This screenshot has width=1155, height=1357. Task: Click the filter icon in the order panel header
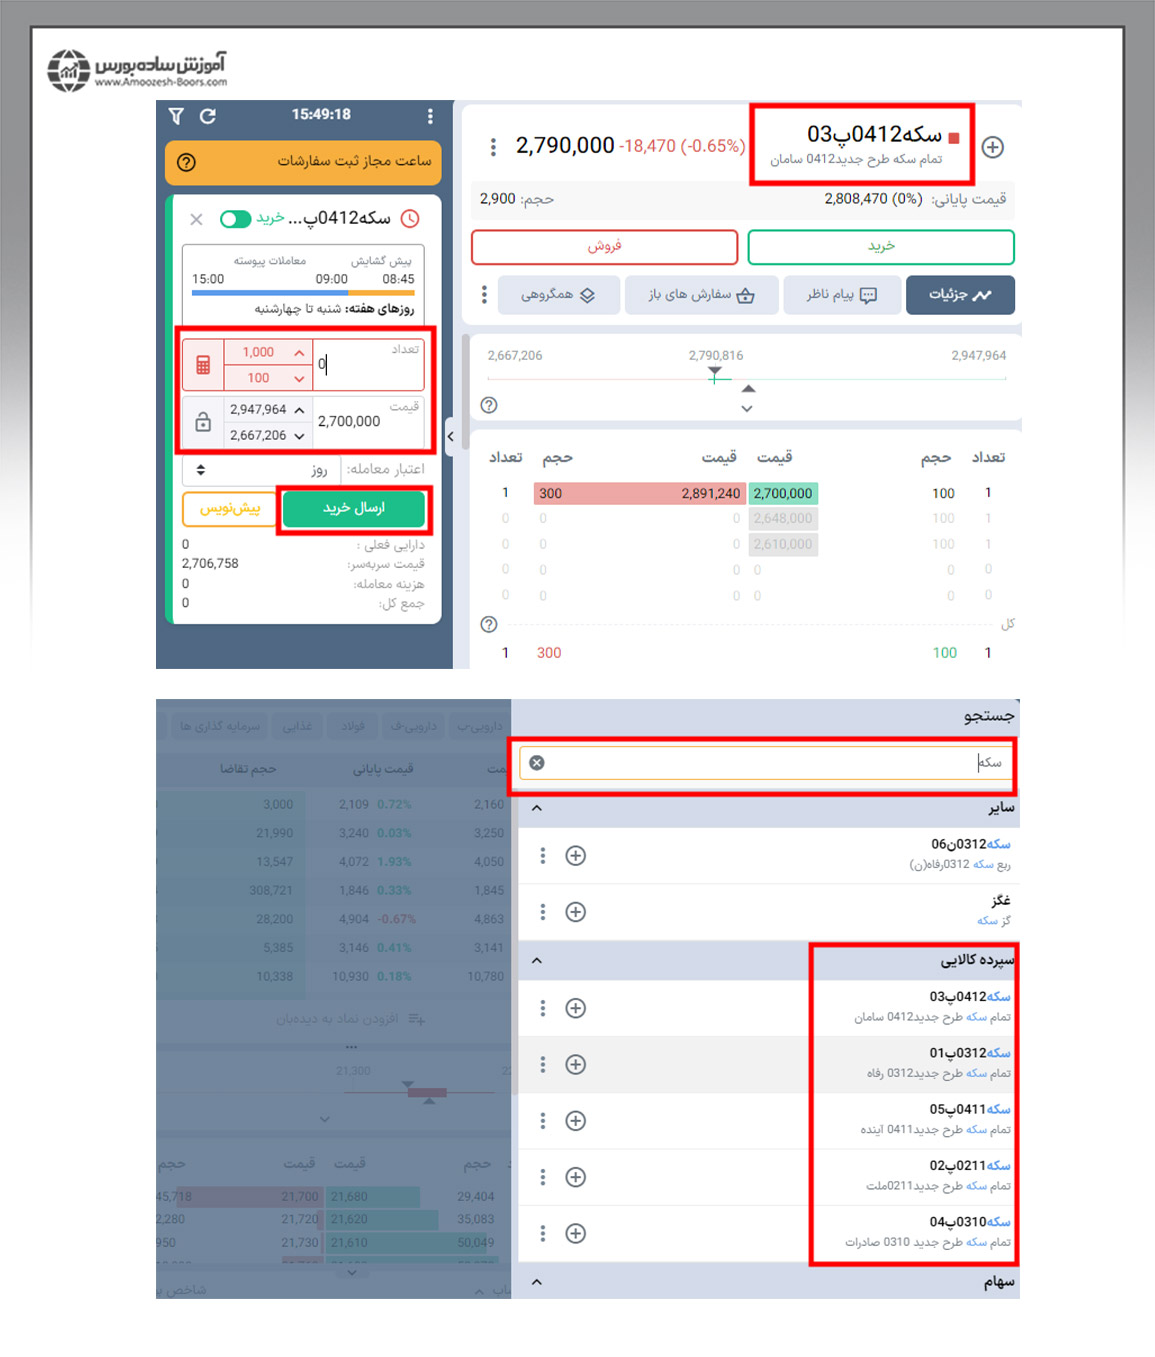[176, 116]
